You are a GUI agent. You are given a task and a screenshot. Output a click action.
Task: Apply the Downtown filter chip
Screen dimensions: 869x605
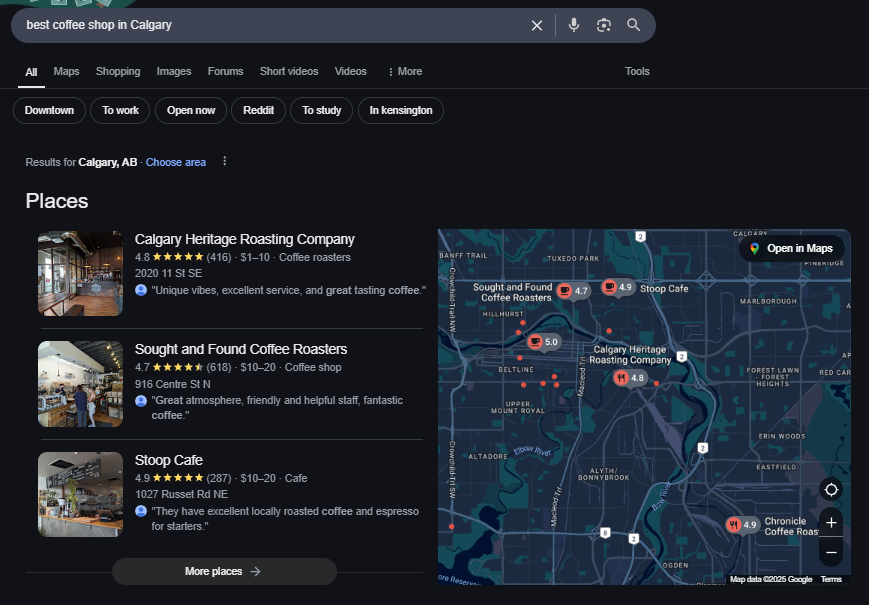tap(50, 111)
